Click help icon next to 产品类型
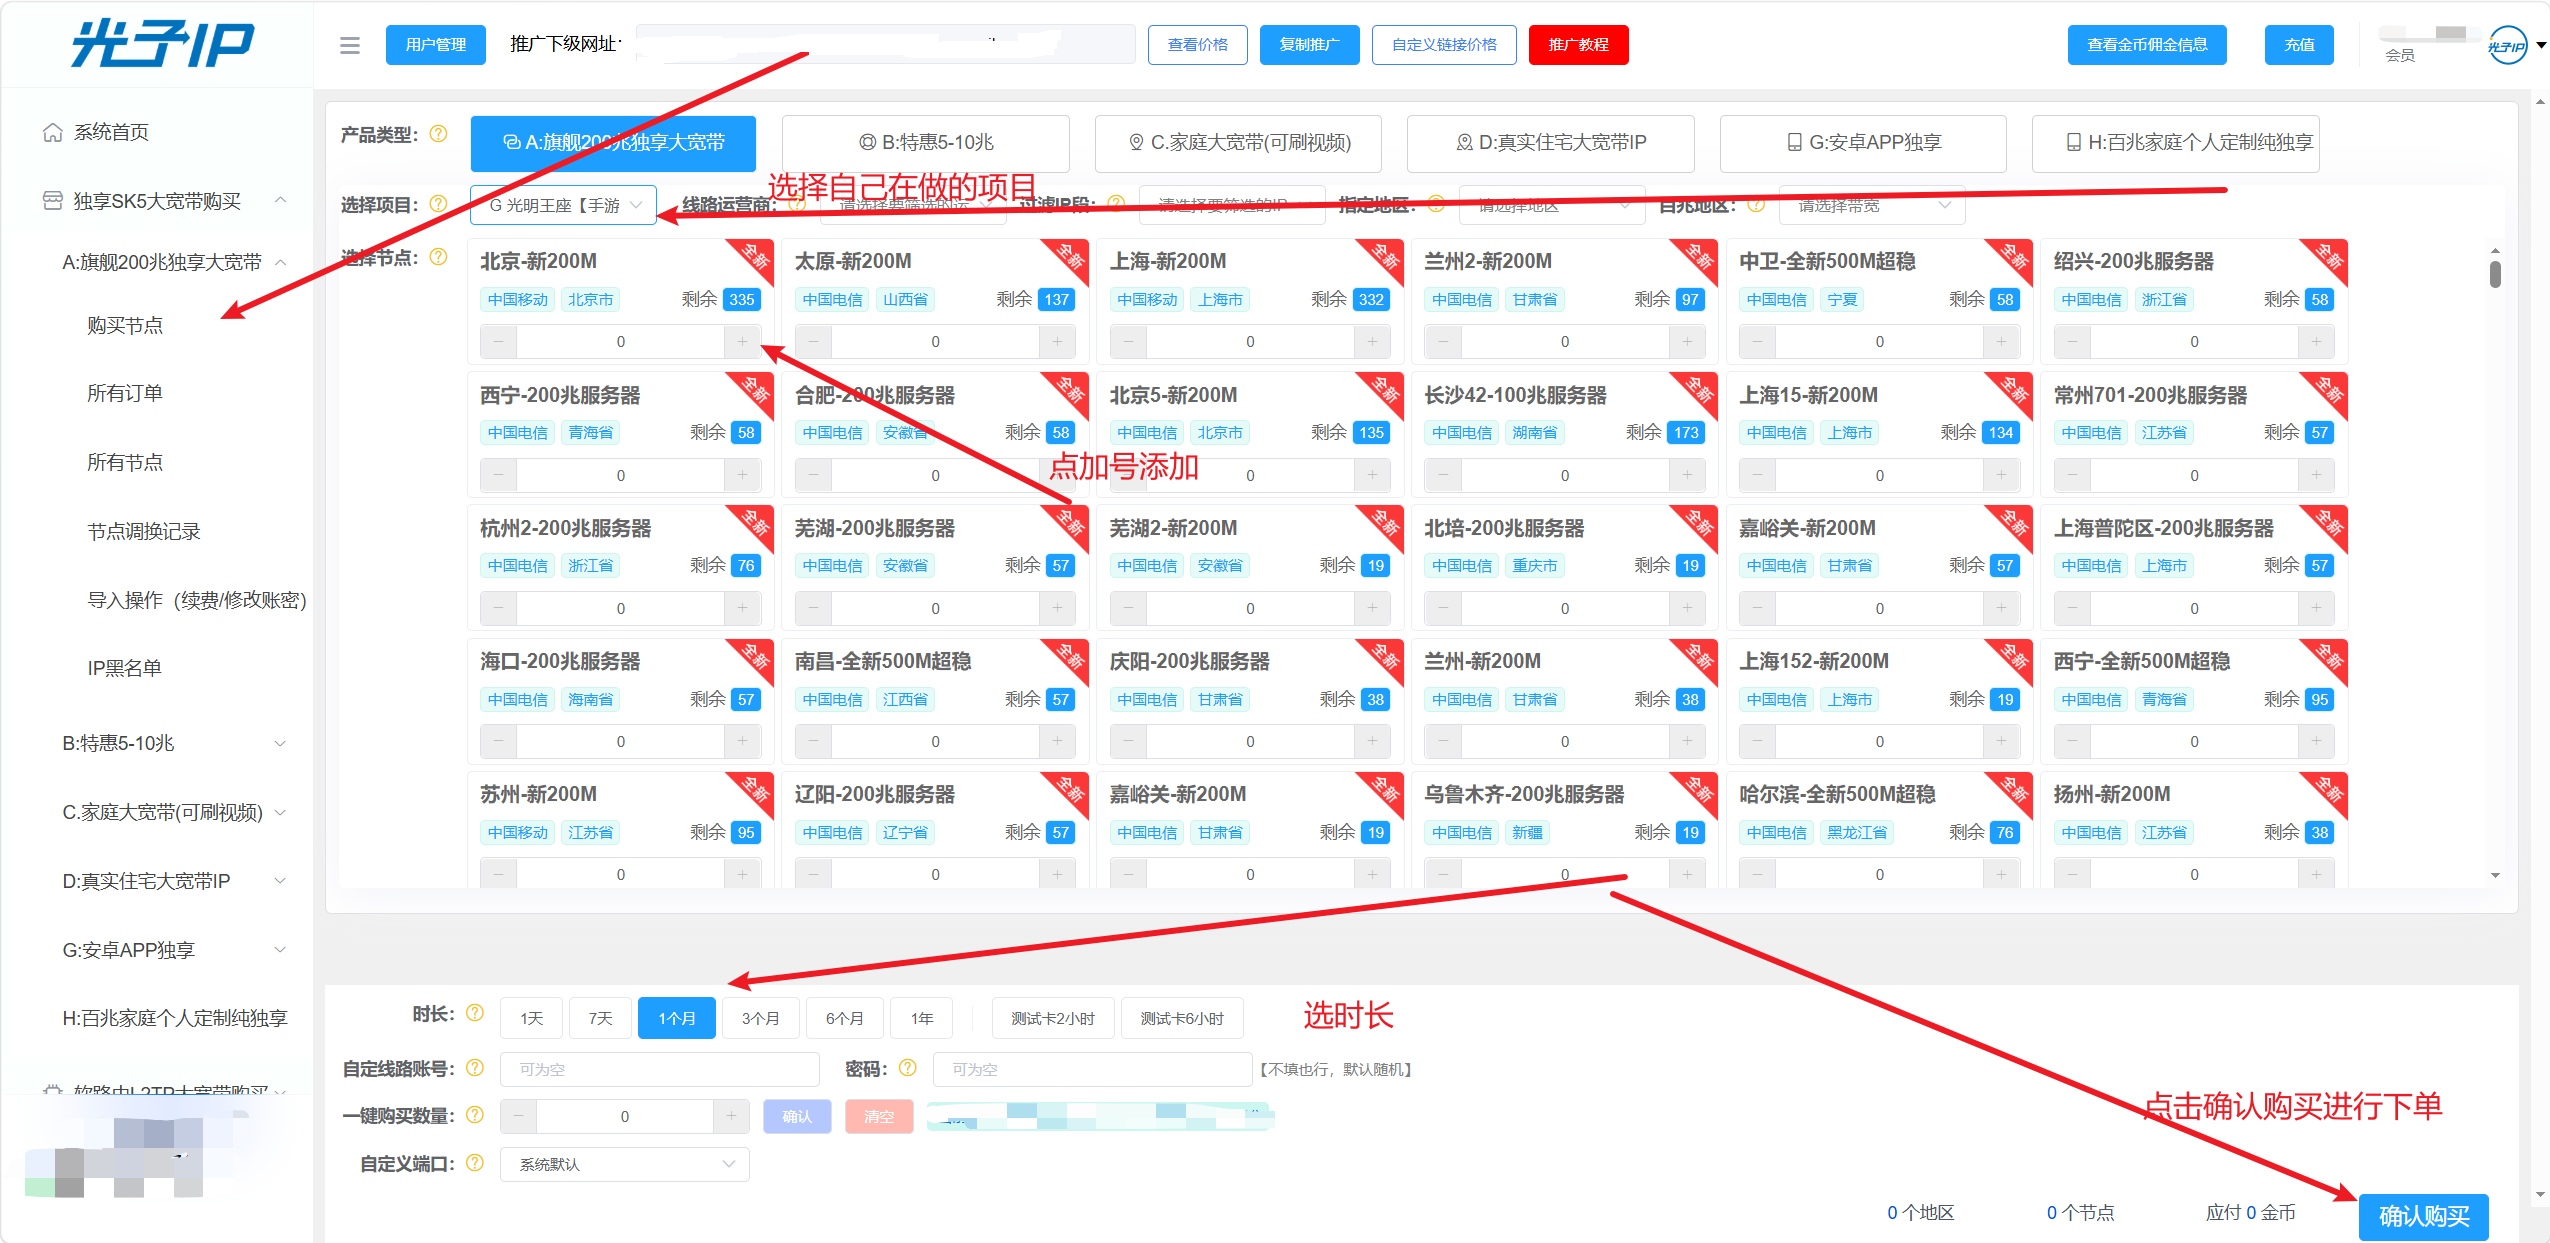 [438, 134]
